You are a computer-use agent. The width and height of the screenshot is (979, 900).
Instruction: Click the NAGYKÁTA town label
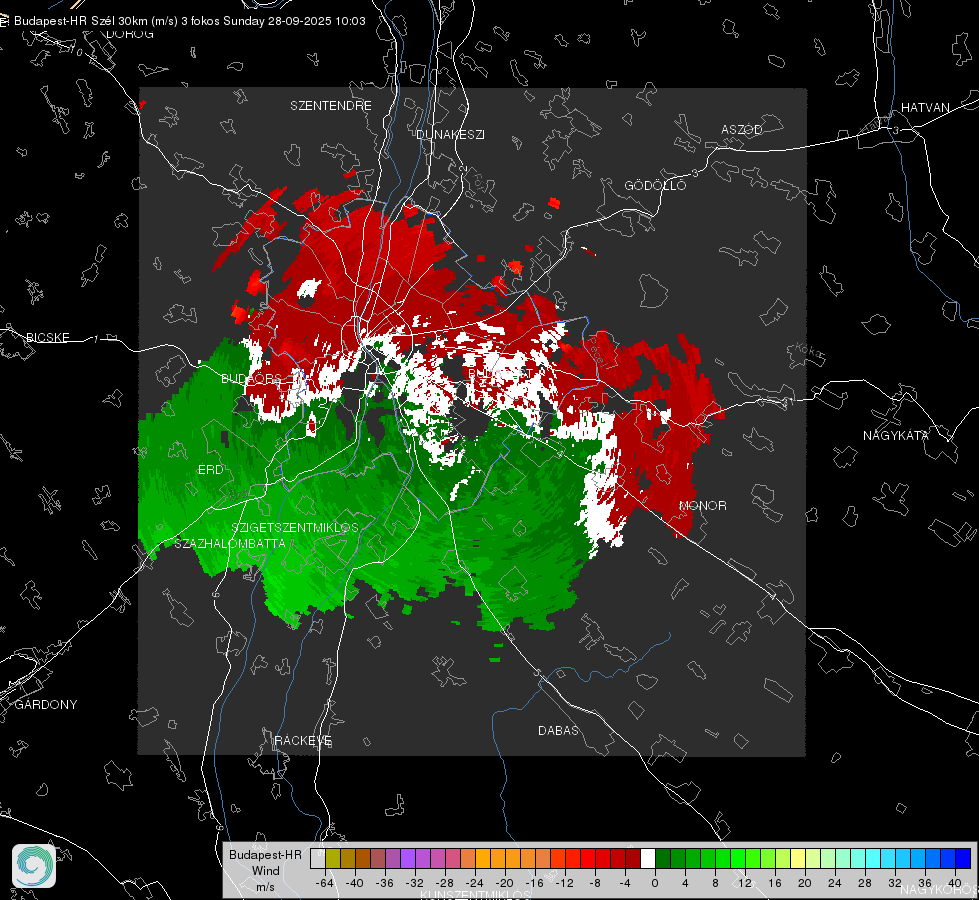pos(896,436)
